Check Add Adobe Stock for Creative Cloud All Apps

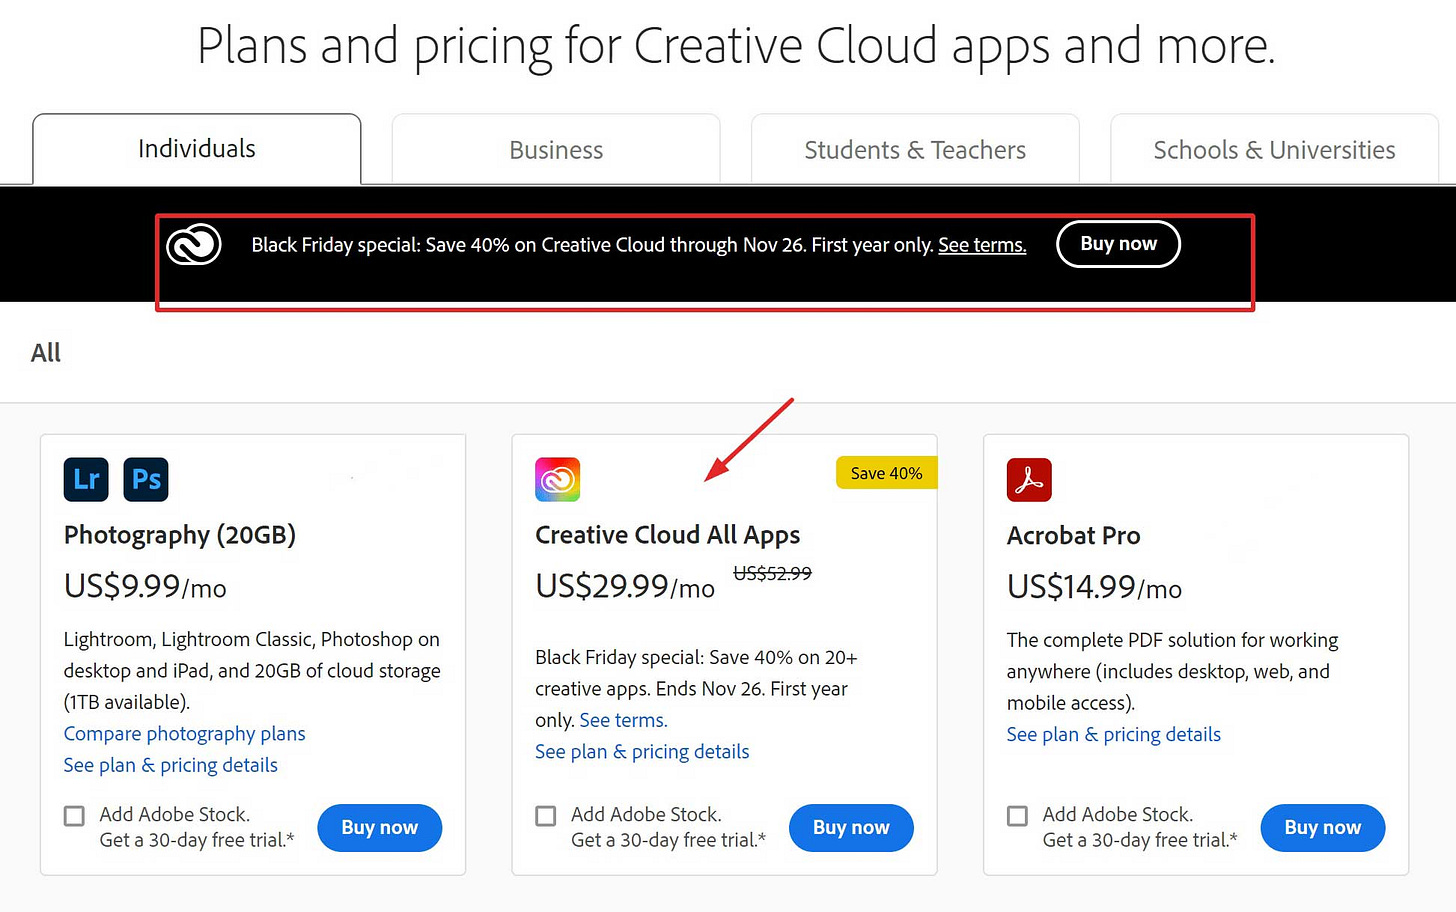point(546,816)
